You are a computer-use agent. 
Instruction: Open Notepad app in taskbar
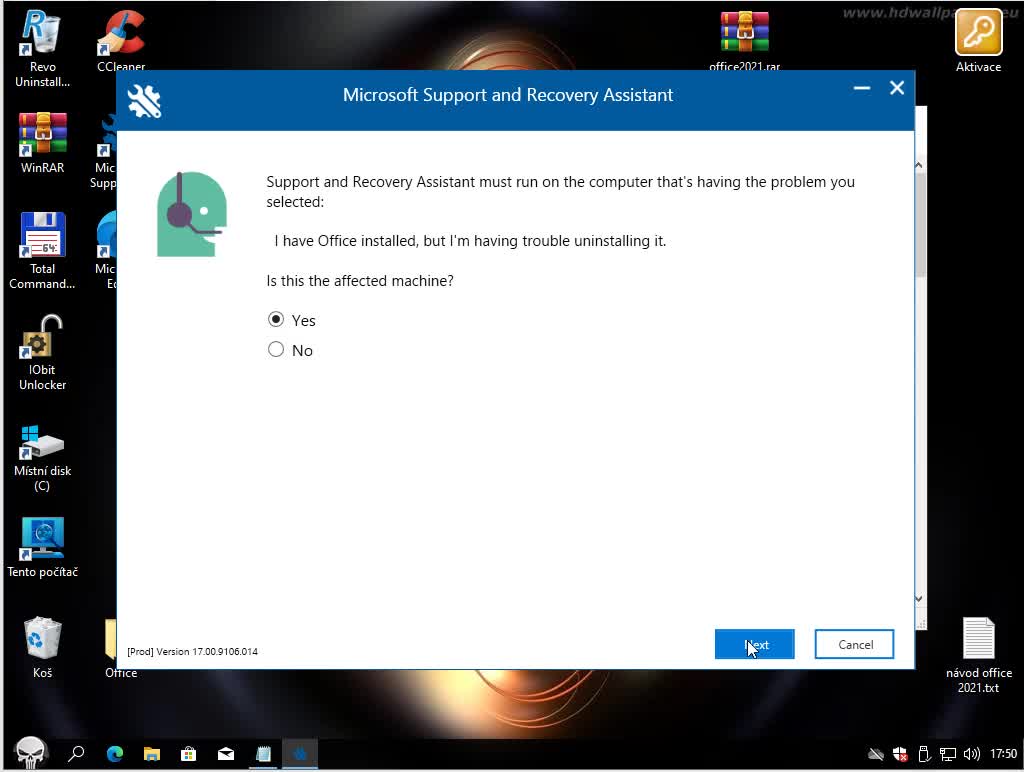click(x=263, y=754)
